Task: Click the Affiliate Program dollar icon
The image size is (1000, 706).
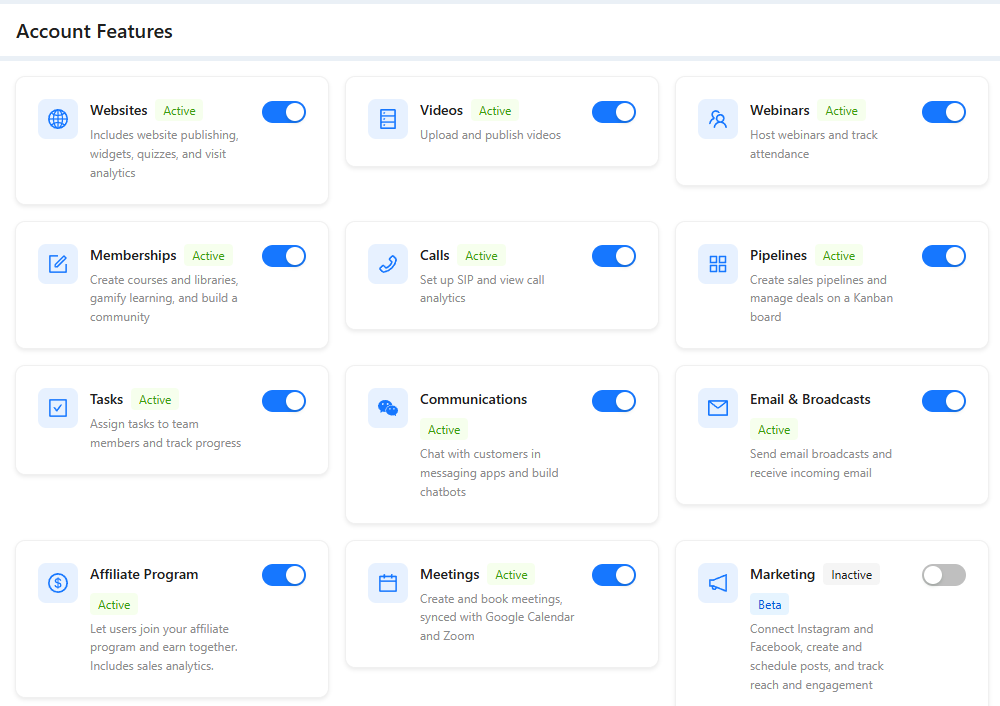Action: (x=58, y=582)
